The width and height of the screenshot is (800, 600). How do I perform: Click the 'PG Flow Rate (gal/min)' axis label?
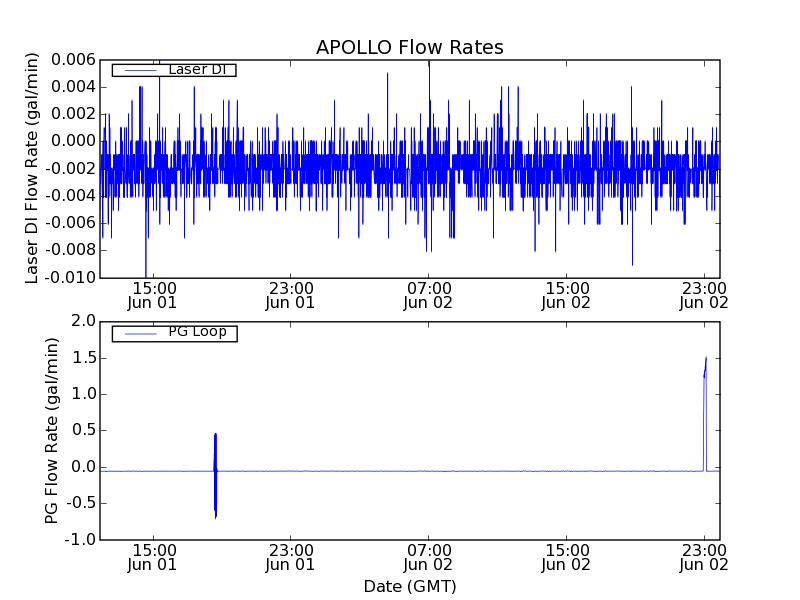point(51,431)
